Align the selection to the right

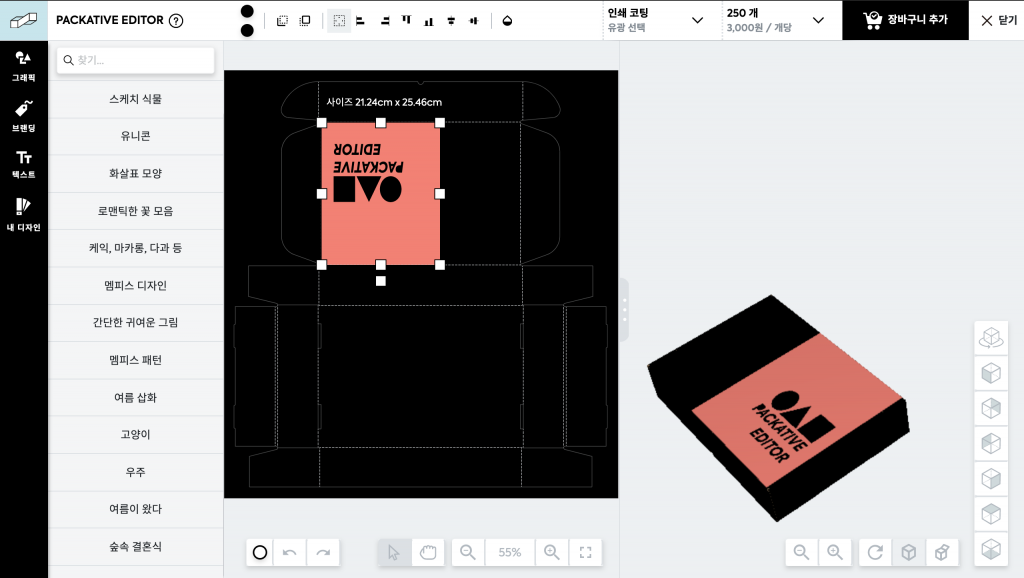click(385, 21)
